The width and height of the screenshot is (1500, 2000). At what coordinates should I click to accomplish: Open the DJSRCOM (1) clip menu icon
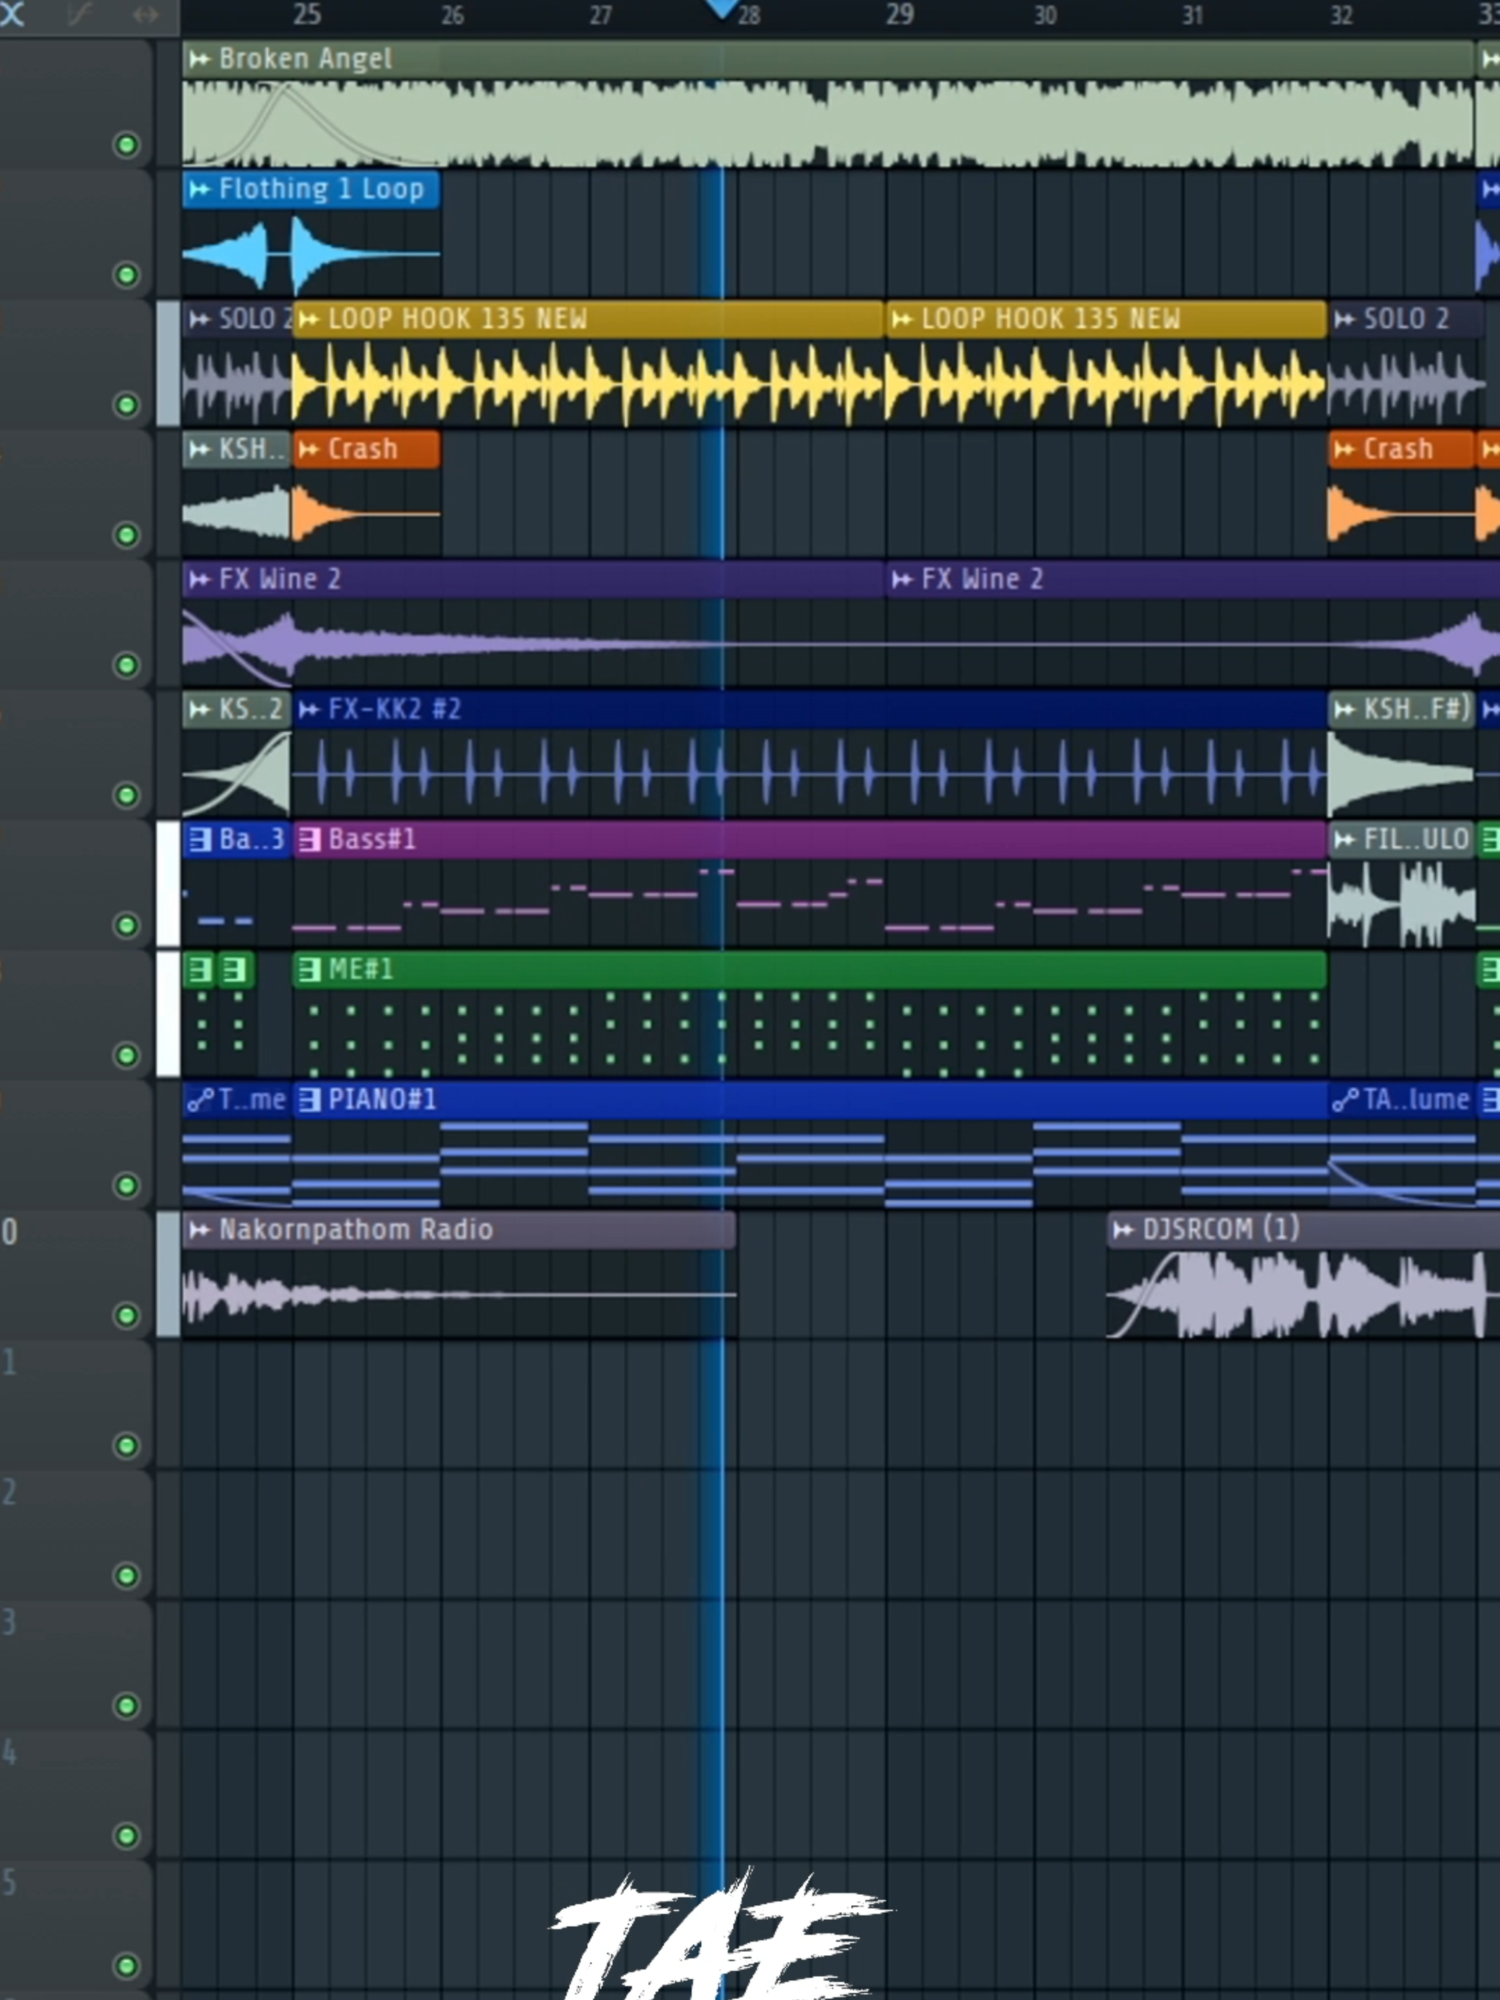(x=1124, y=1229)
